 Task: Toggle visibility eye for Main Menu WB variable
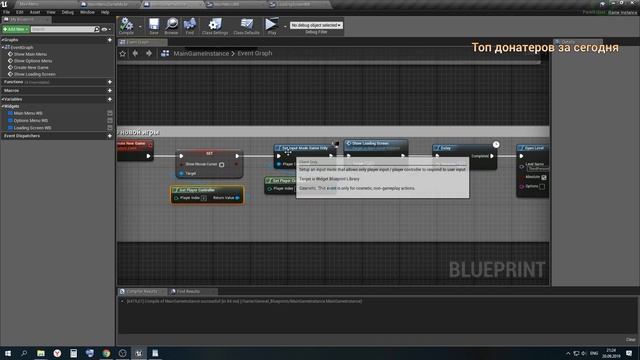click(109, 113)
